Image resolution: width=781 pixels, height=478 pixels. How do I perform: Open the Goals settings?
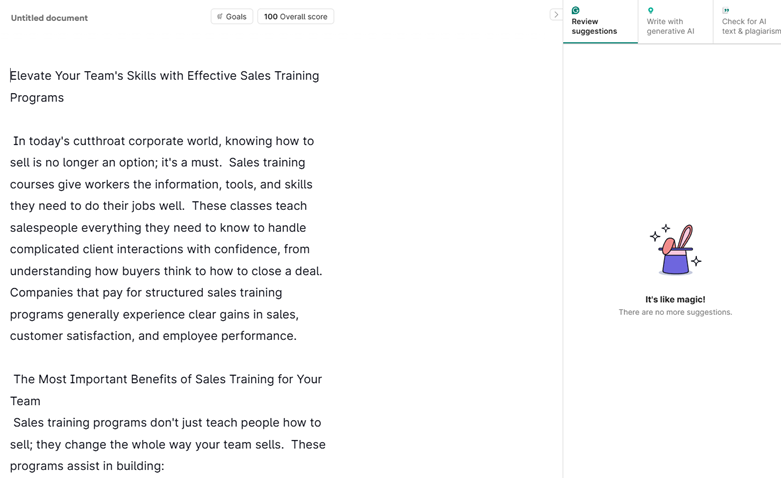[x=232, y=17]
